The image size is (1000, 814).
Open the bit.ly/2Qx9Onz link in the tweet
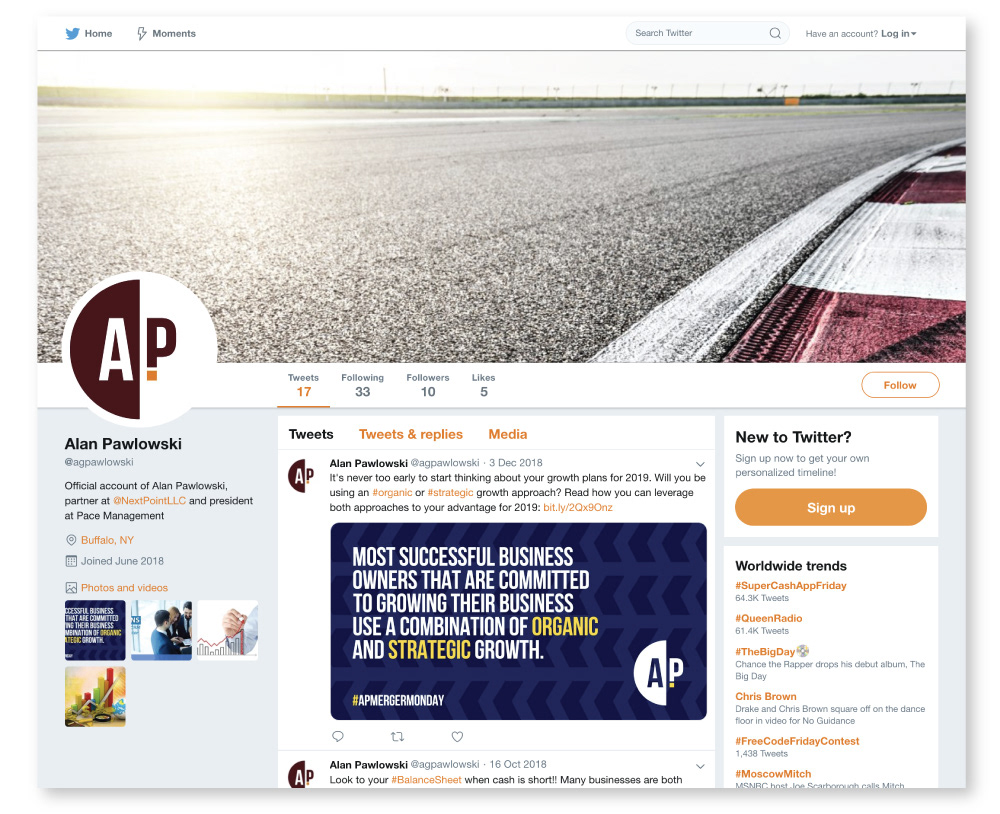[x=578, y=508]
